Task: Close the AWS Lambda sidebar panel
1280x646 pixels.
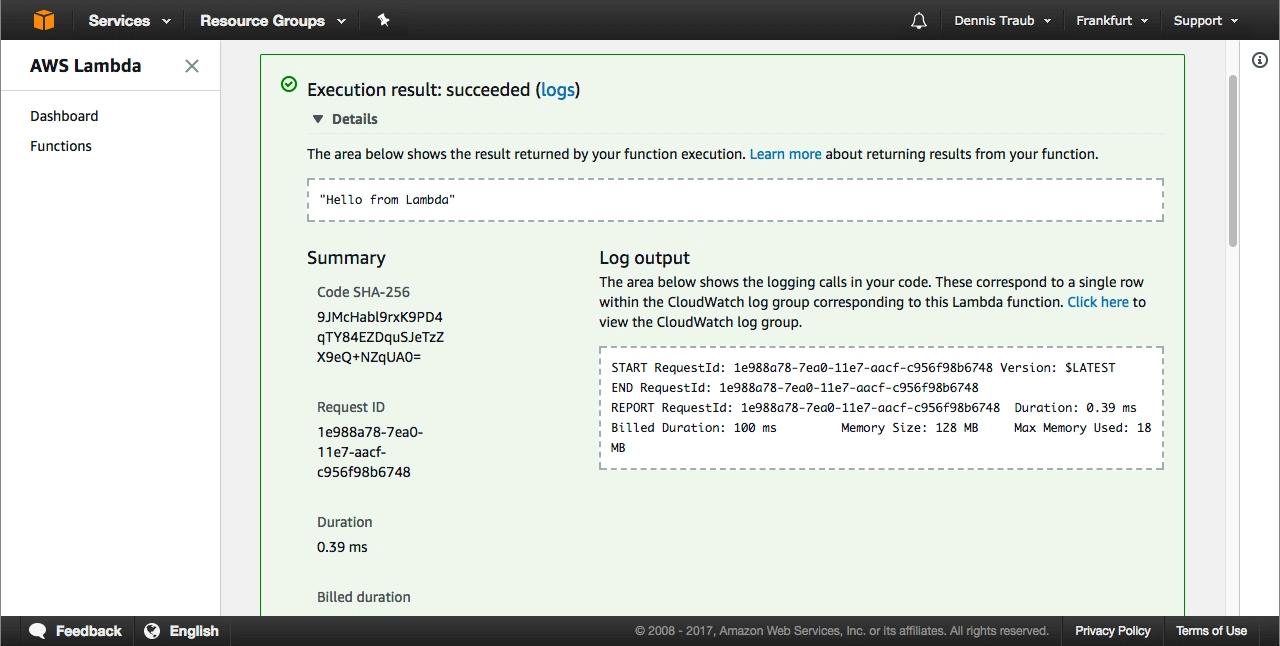Action: click(x=192, y=66)
